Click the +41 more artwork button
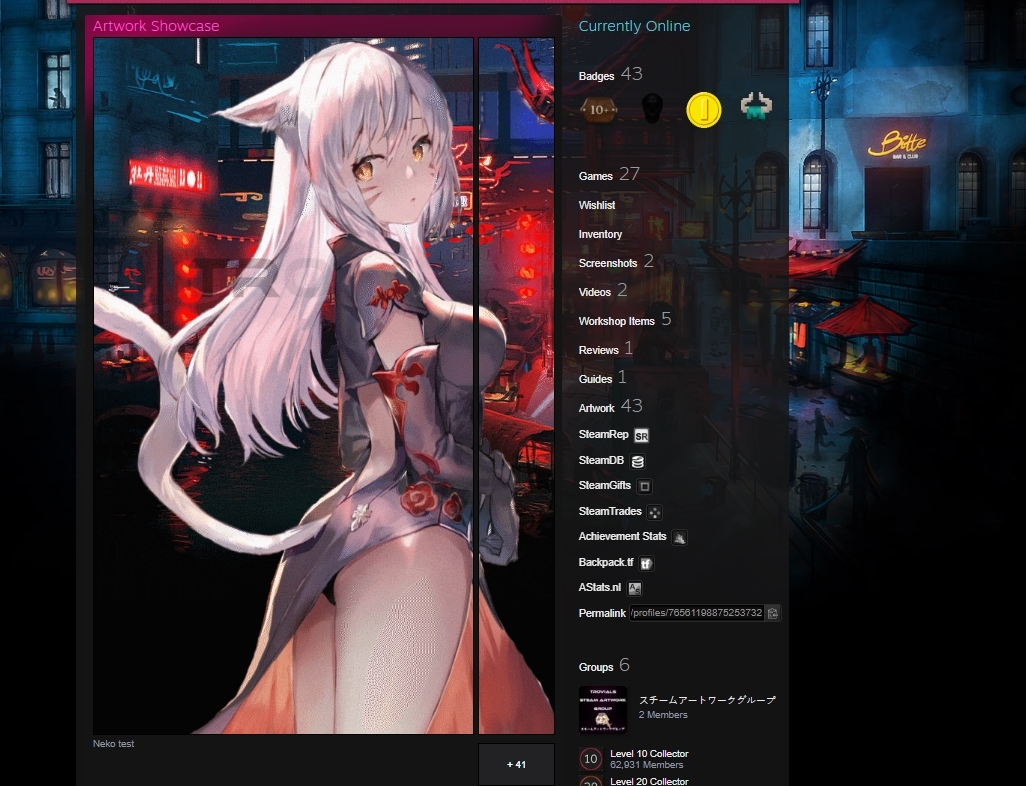This screenshot has width=1026, height=786. click(x=516, y=764)
